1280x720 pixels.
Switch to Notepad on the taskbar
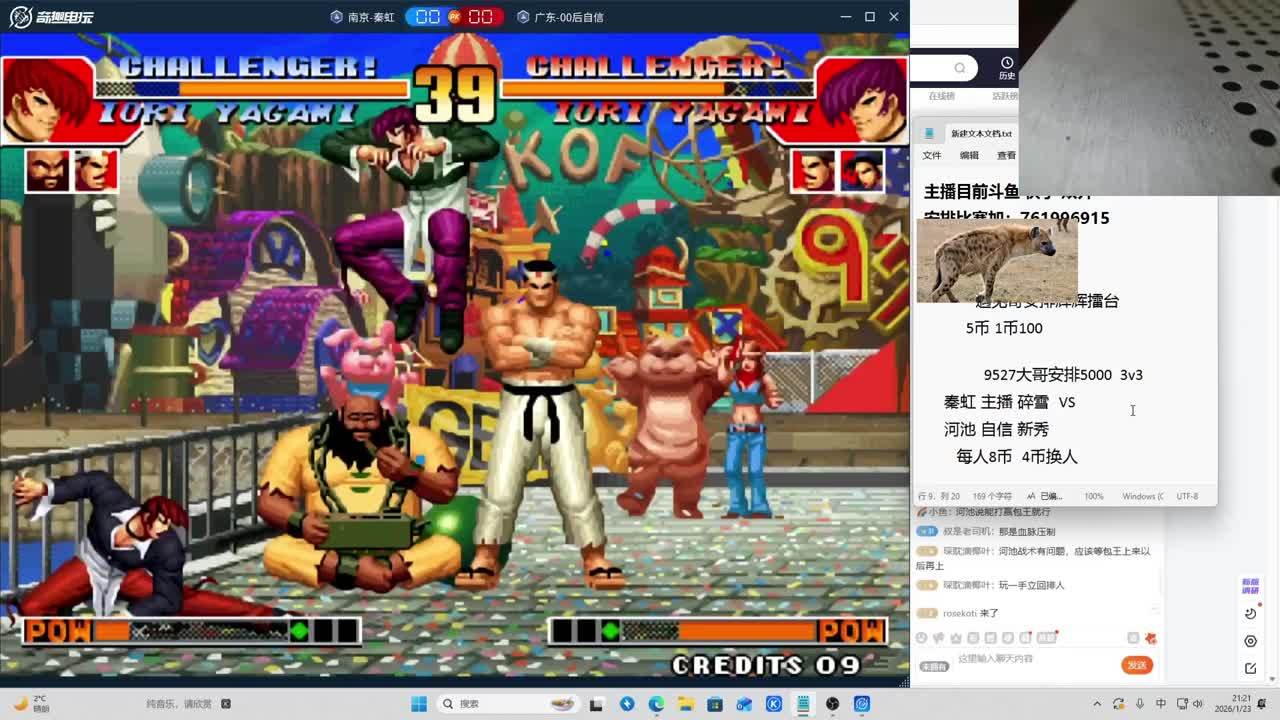click(803, 704)
